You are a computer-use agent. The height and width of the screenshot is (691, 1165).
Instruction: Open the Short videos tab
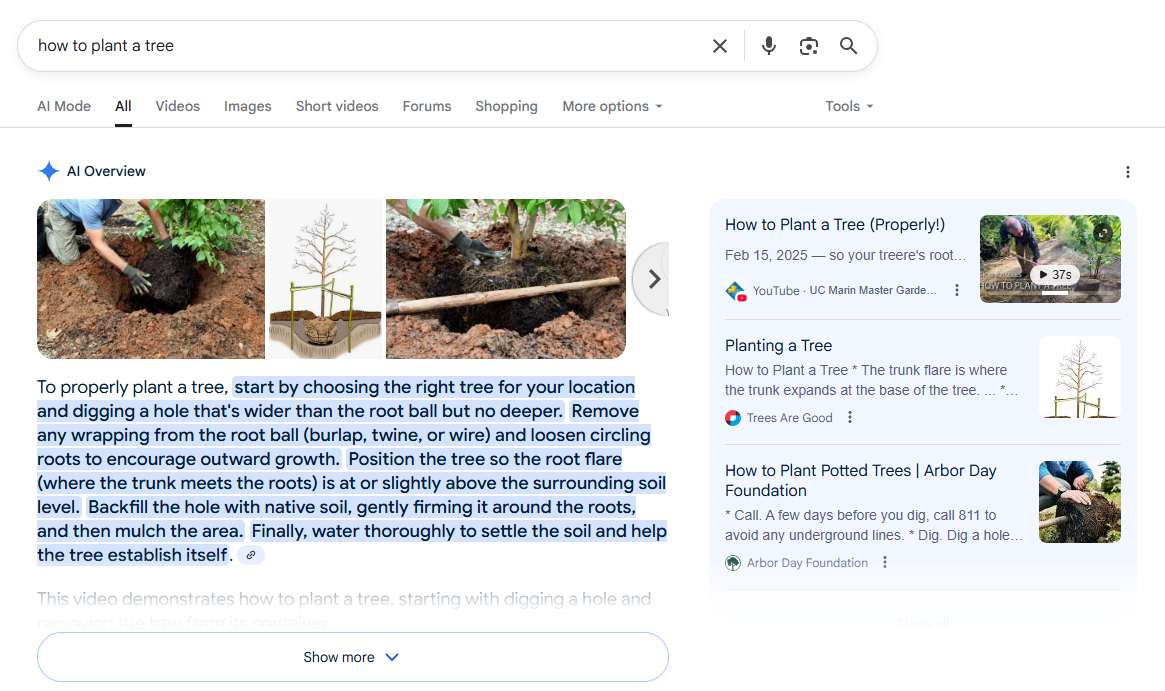point(337,106)
